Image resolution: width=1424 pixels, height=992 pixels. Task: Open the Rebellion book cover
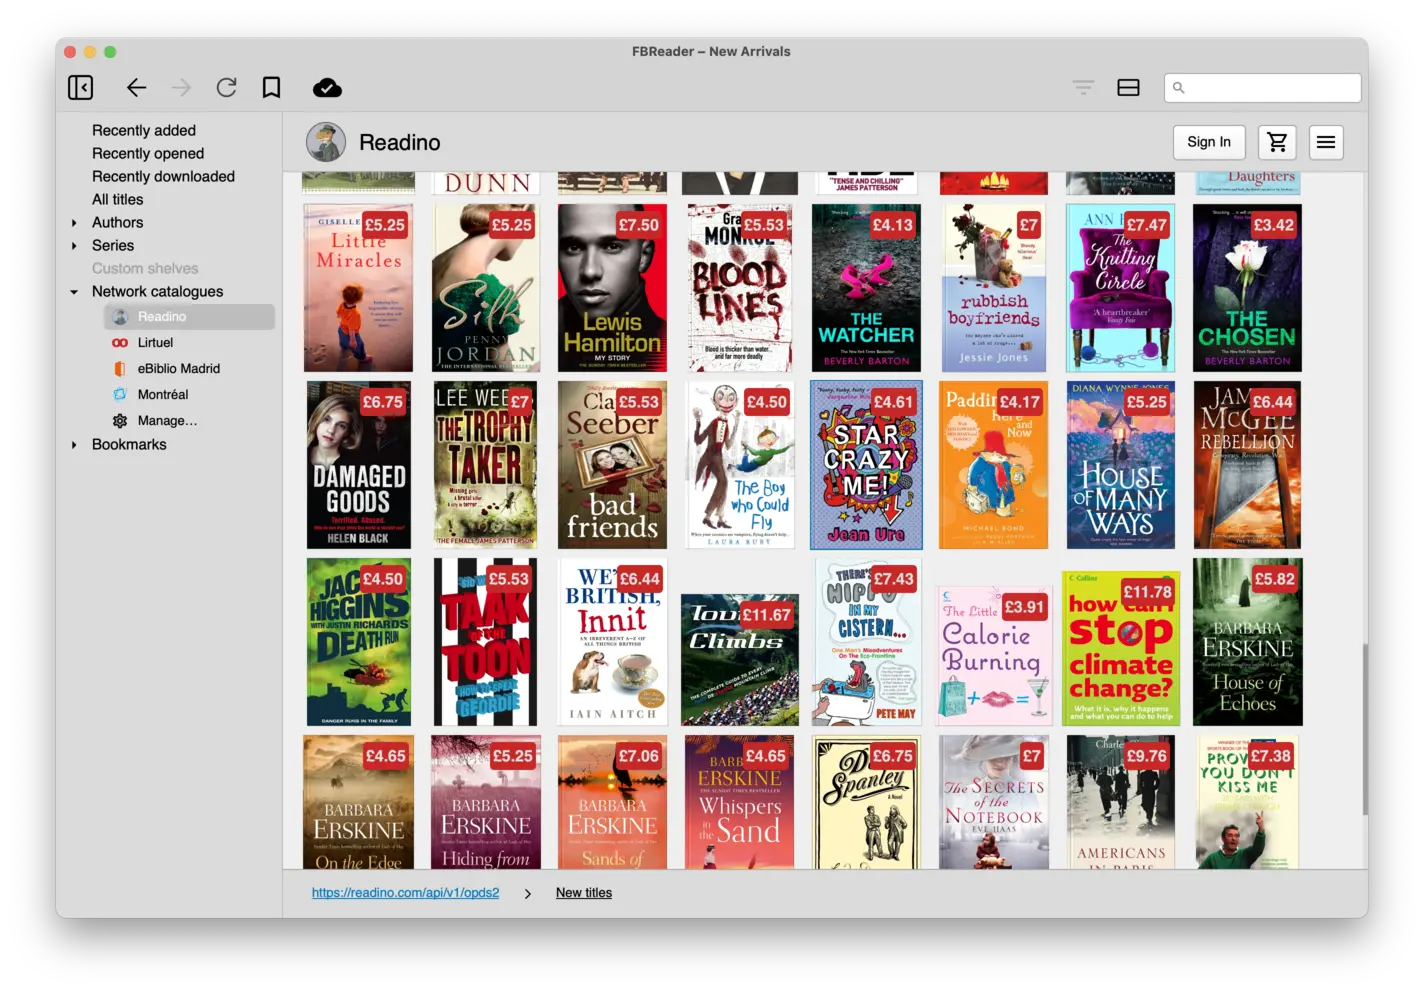click(1247, 465)
